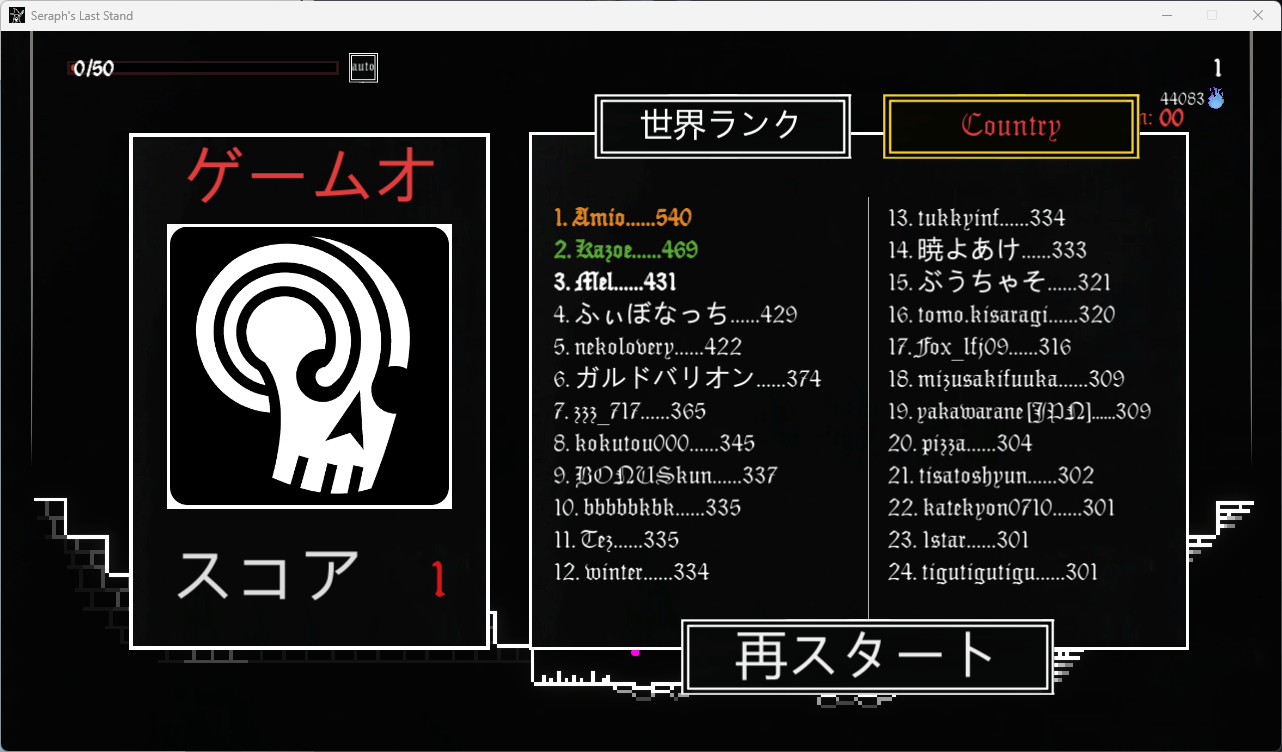This screenshot has width=1282, height=752.
Task: Click the 再スタート restart button
Action: 867,657
